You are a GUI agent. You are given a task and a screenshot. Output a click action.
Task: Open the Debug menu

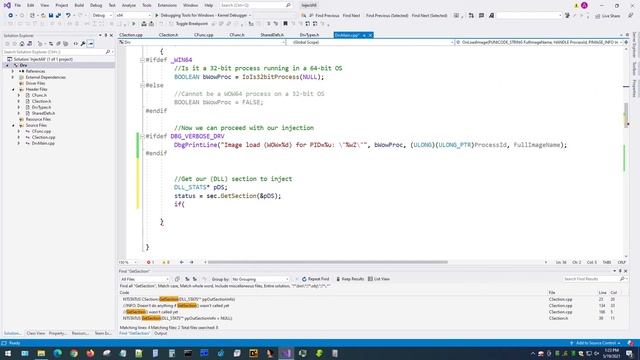96,5
